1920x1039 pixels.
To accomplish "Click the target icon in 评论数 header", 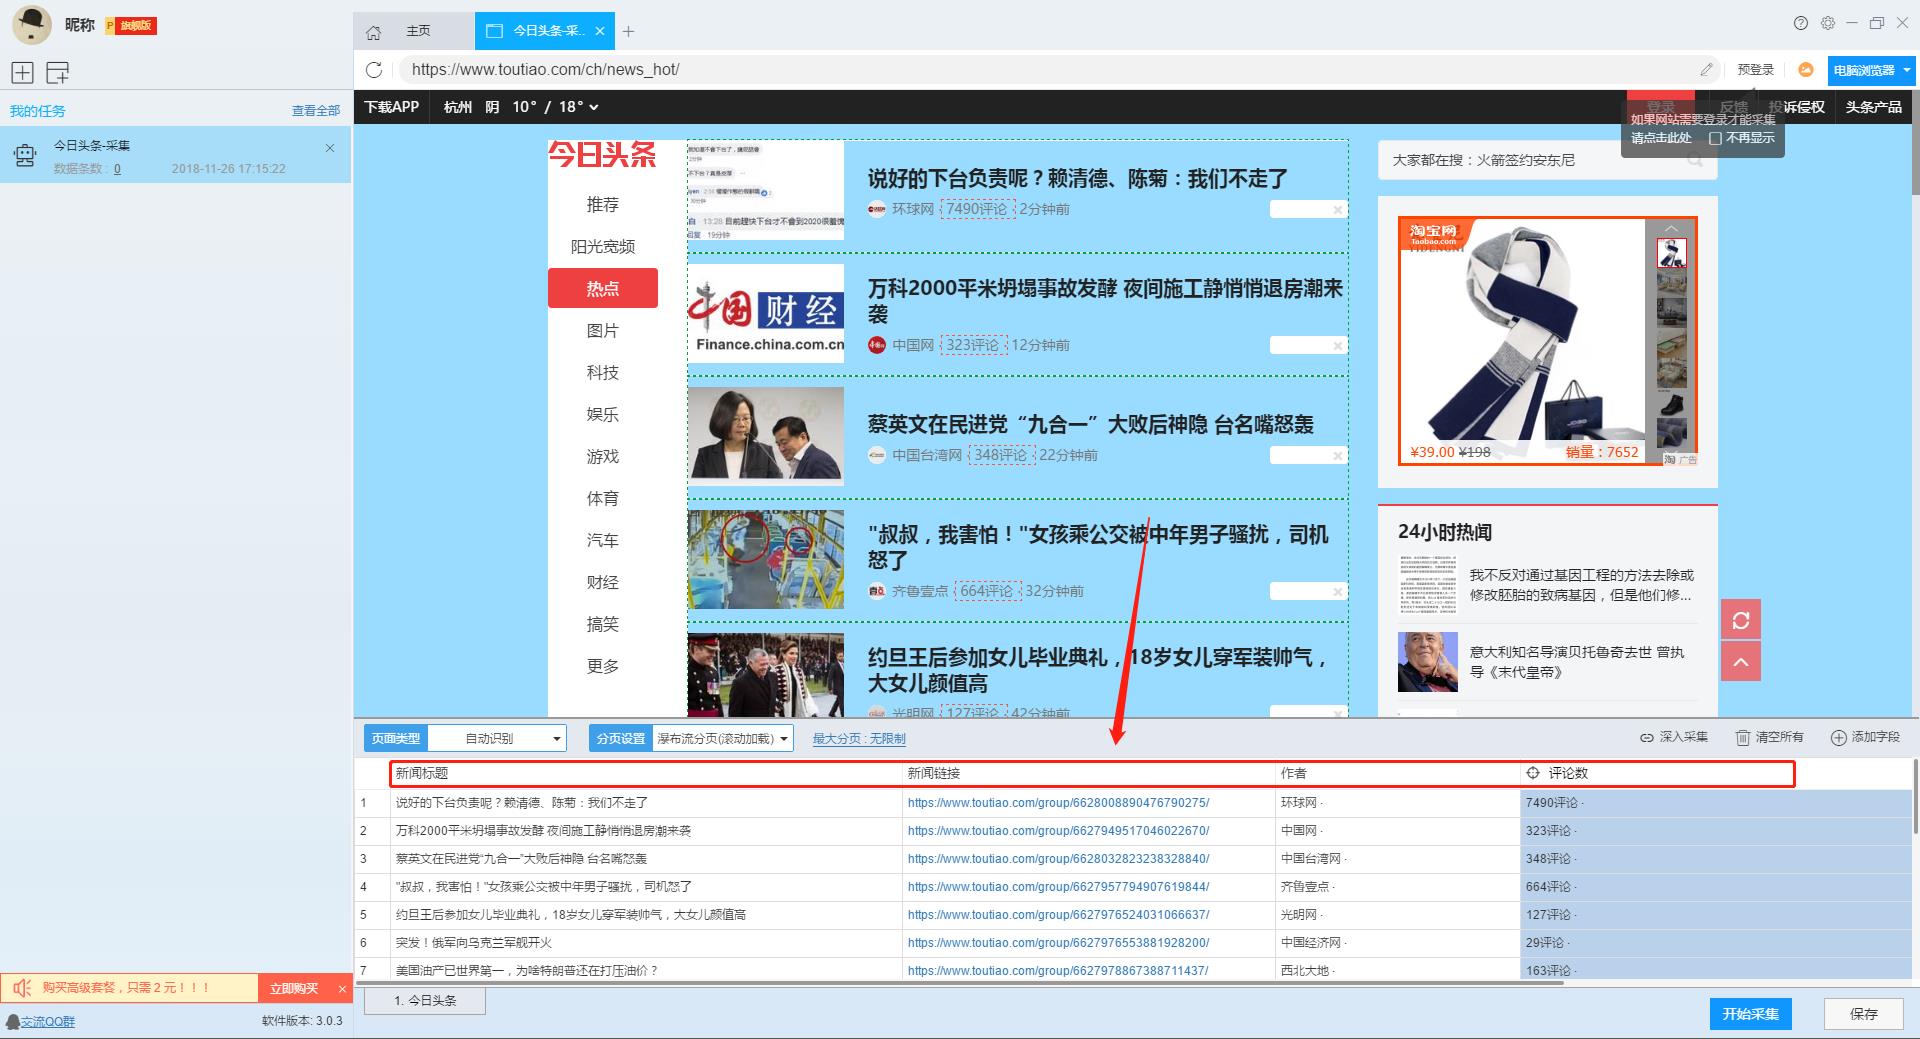I will [x=1532, y=773].
